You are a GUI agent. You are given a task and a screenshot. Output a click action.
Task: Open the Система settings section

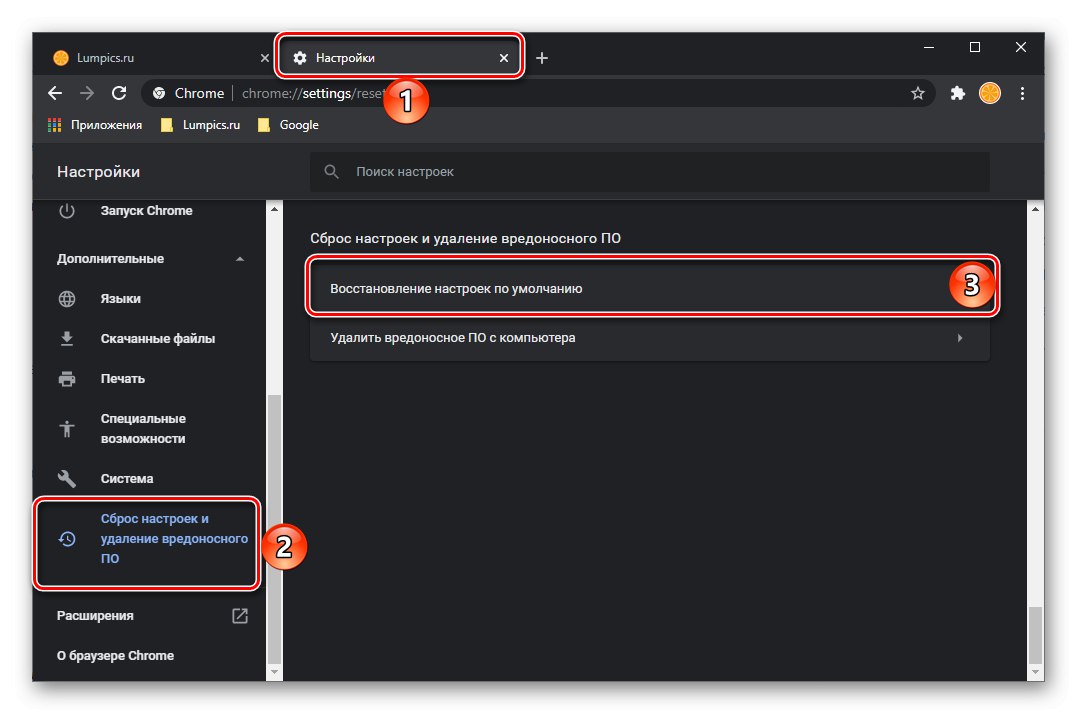(127, 479)
